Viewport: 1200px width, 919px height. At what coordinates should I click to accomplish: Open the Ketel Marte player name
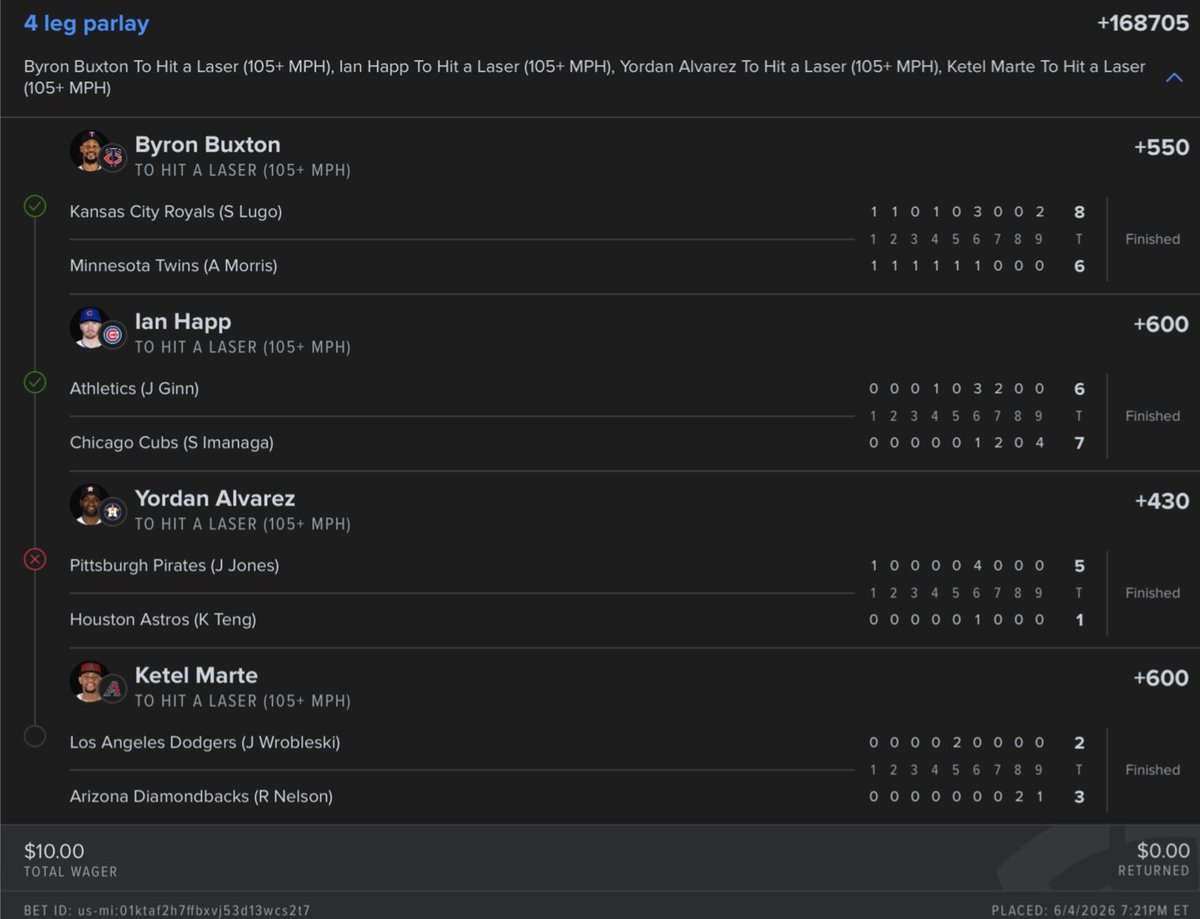tap(196, 675)
